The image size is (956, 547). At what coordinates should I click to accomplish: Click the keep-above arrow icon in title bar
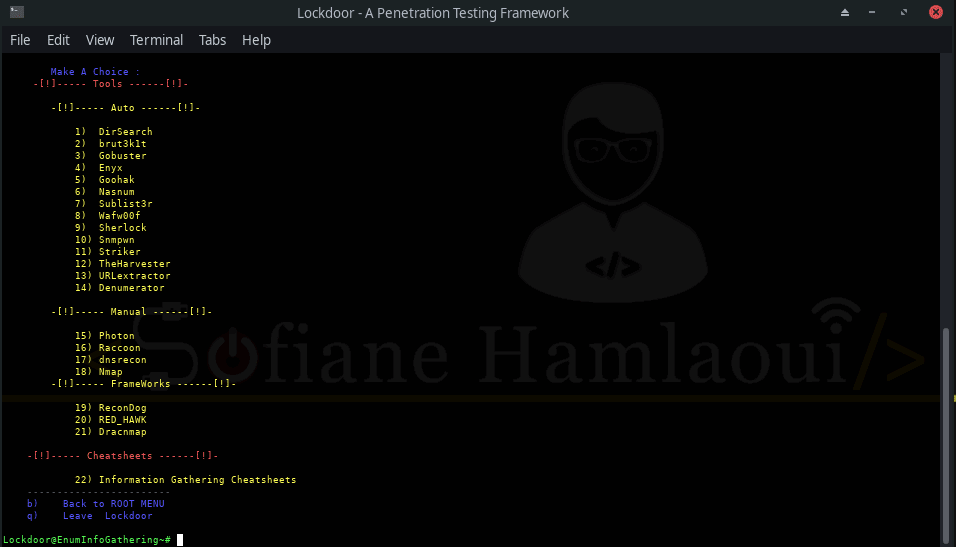pyautogui.click(x=845, y=12)
